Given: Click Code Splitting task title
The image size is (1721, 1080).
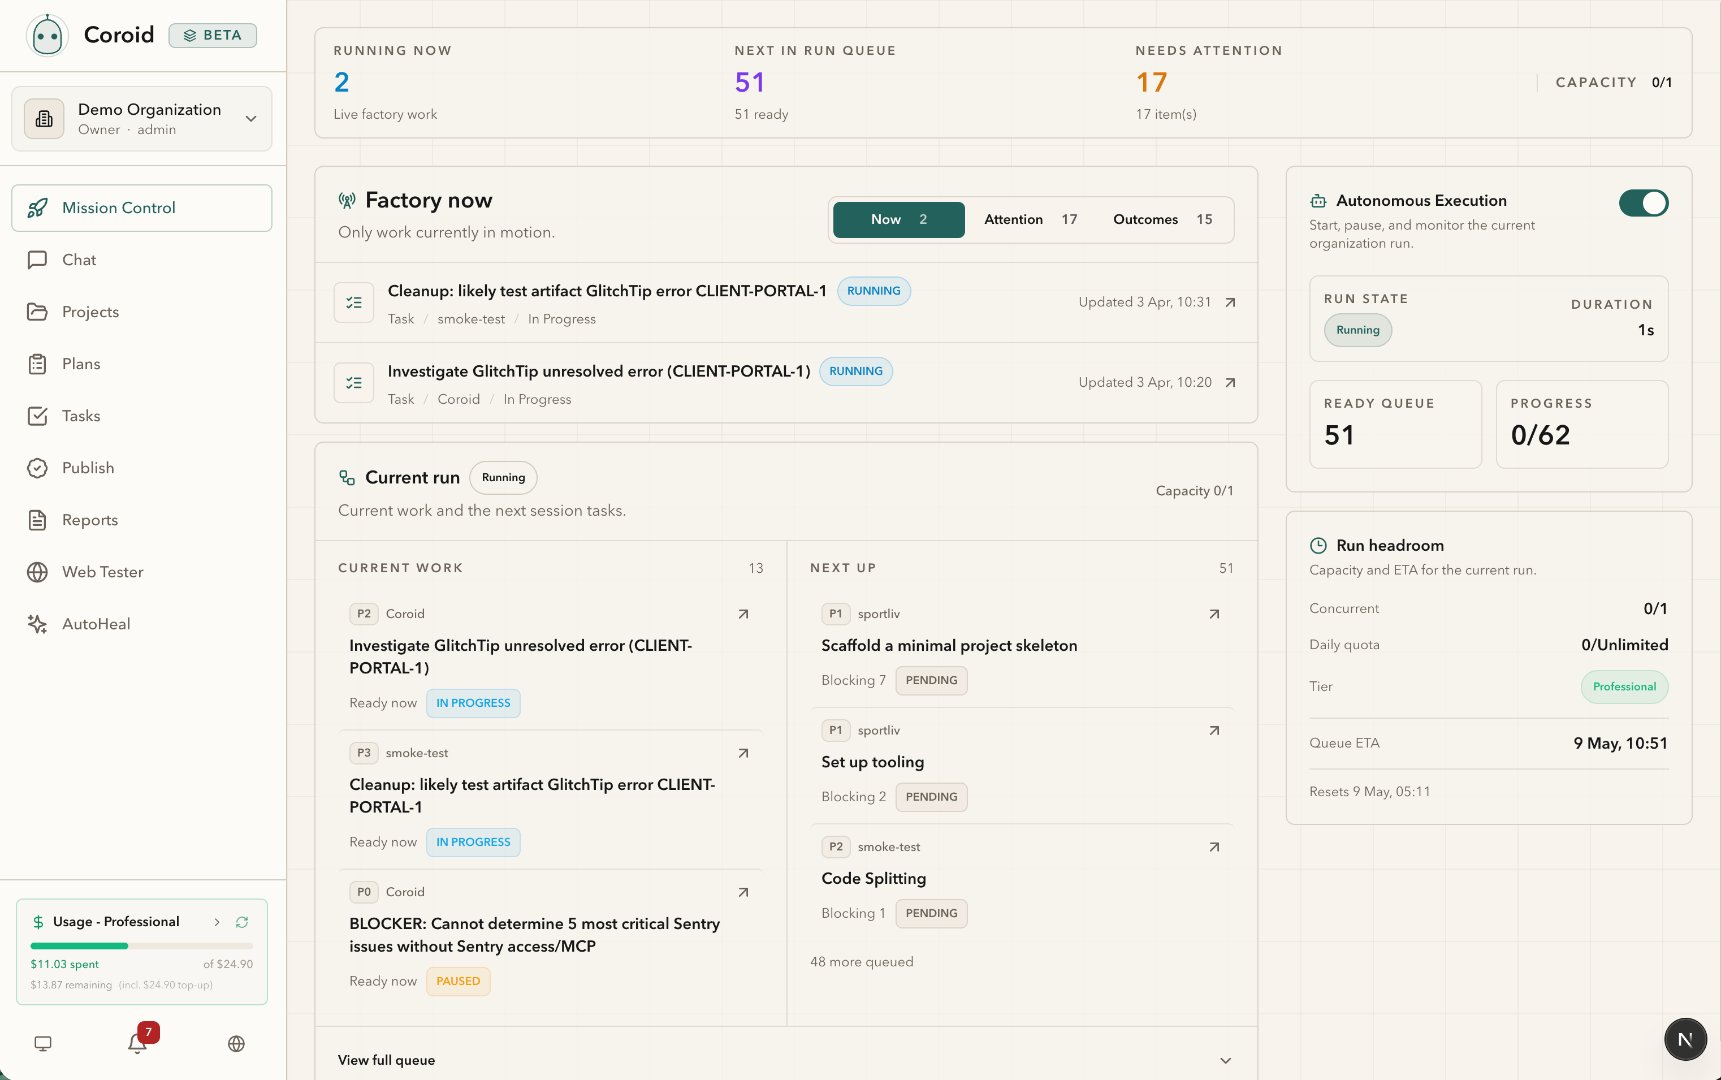Looking at the screenshot, I should pos(873,879).
